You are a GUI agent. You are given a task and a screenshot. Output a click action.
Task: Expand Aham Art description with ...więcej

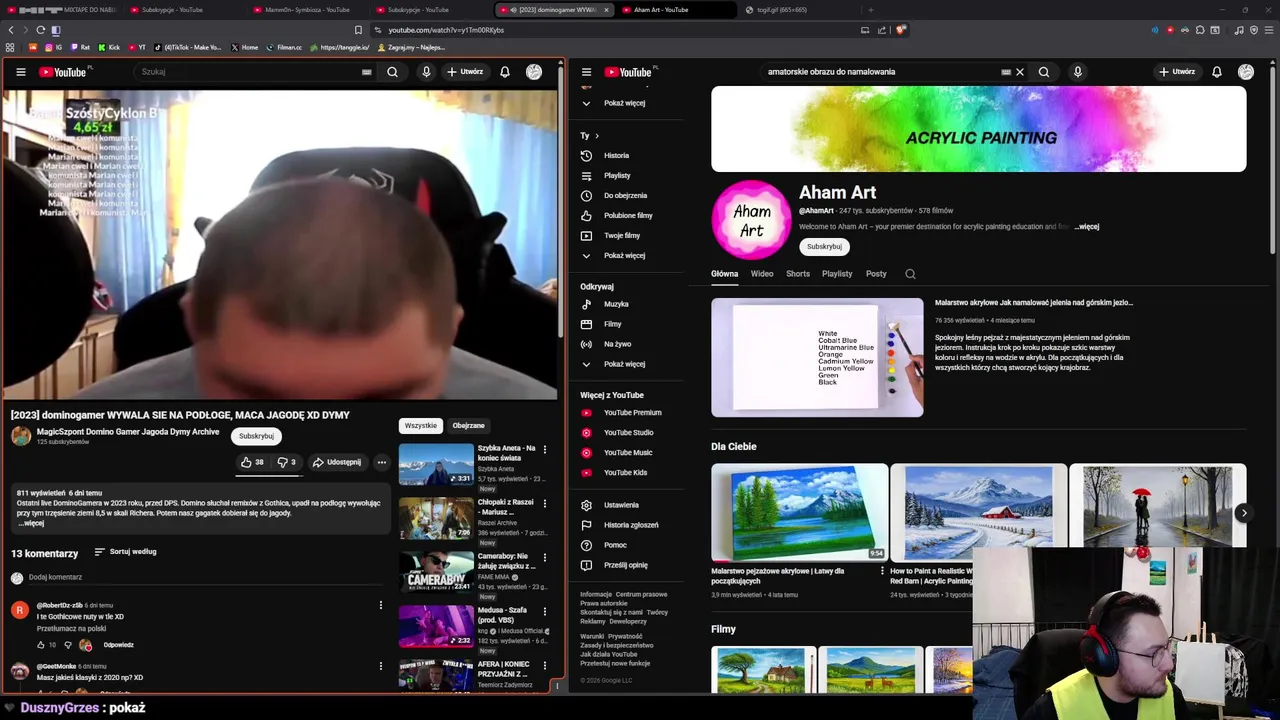[x=1087, y=227]
